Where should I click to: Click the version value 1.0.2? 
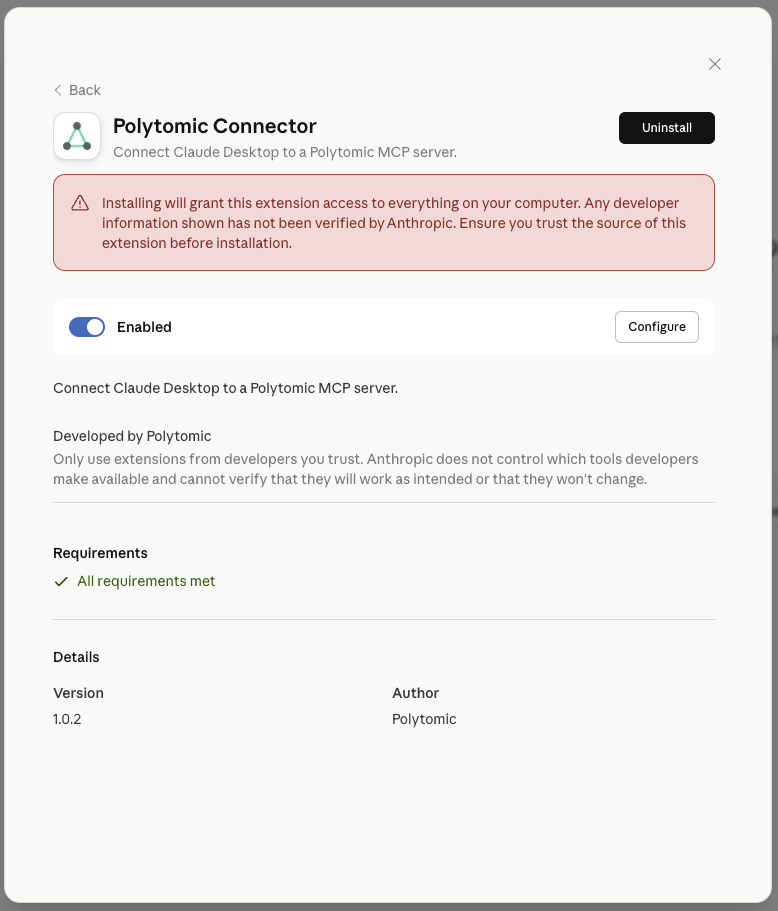(67, 719)
